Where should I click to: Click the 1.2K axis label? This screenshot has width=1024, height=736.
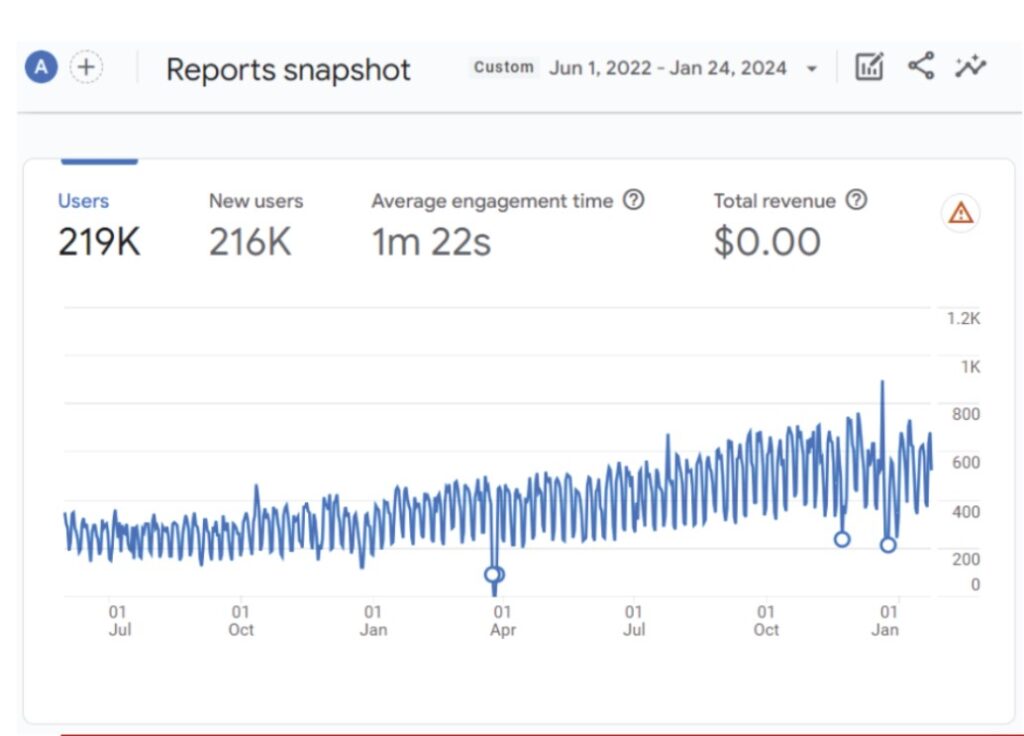click(x=963, y=319)
